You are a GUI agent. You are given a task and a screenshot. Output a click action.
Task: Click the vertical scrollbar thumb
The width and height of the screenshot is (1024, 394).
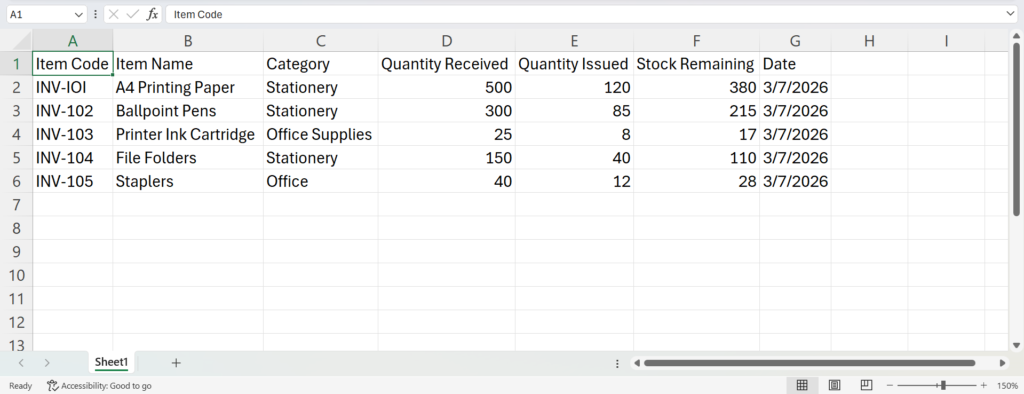[1016, 129]
